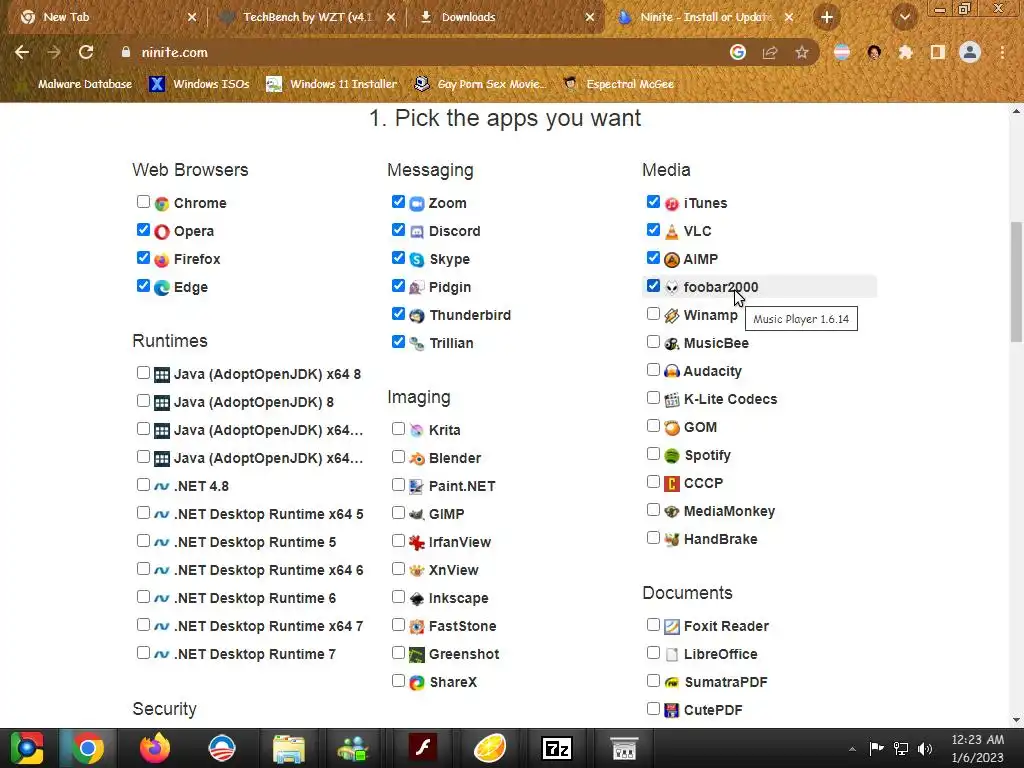Check the HandBrake checkbox
This screenshot has height=768, width=1024.
coord(653,537)
